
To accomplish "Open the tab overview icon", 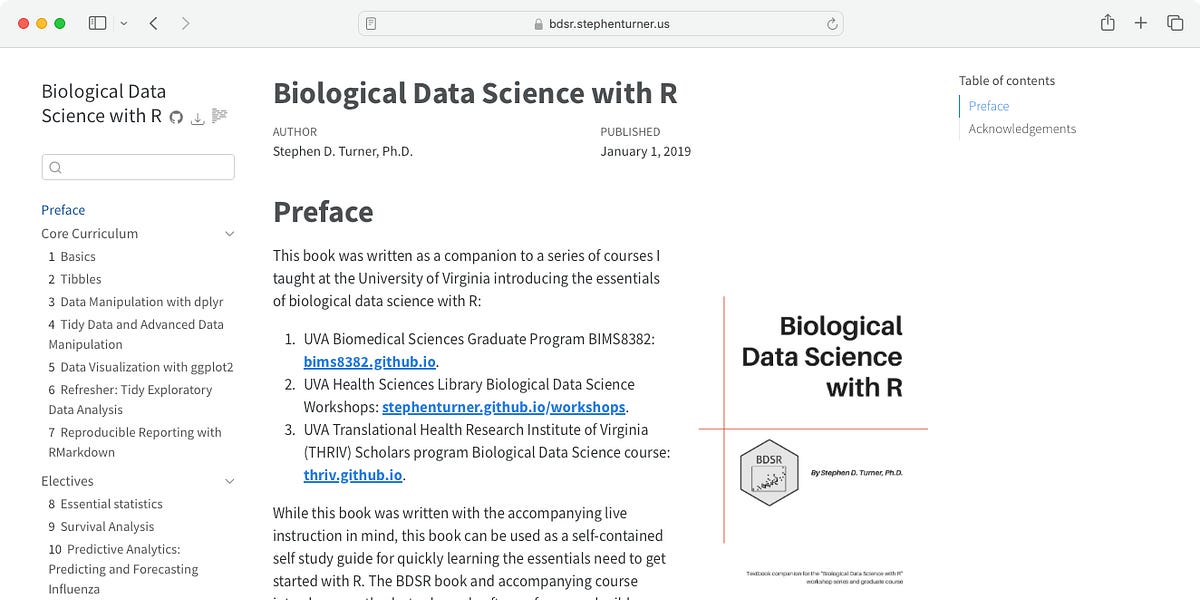I will (x=1177, y=22).
